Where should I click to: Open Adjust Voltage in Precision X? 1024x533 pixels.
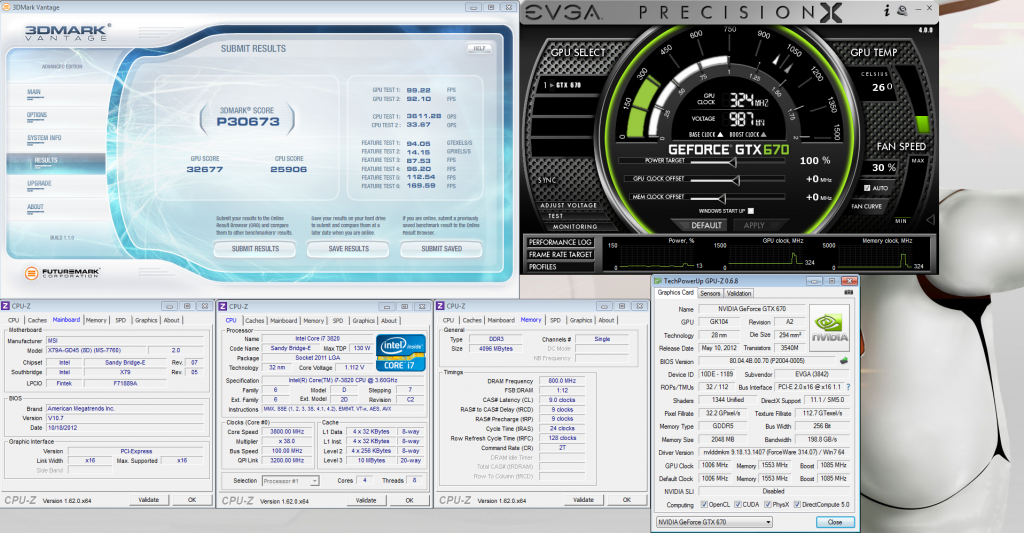pos(568,205)
